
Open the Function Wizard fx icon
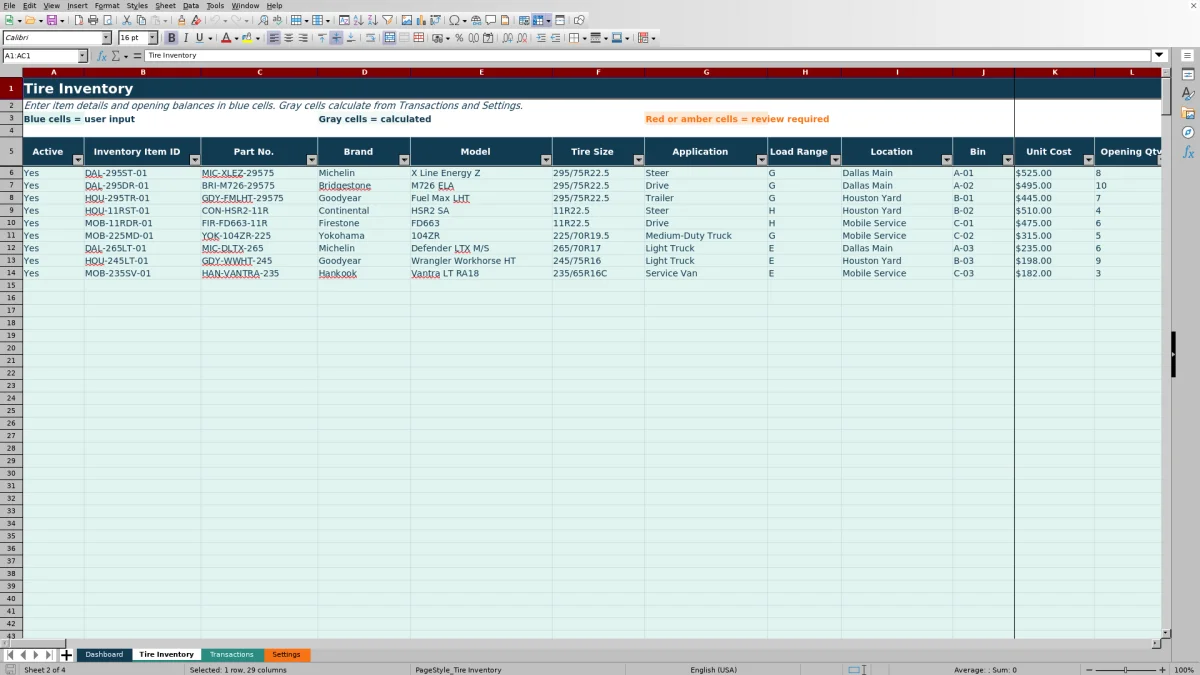coord(102,56)
